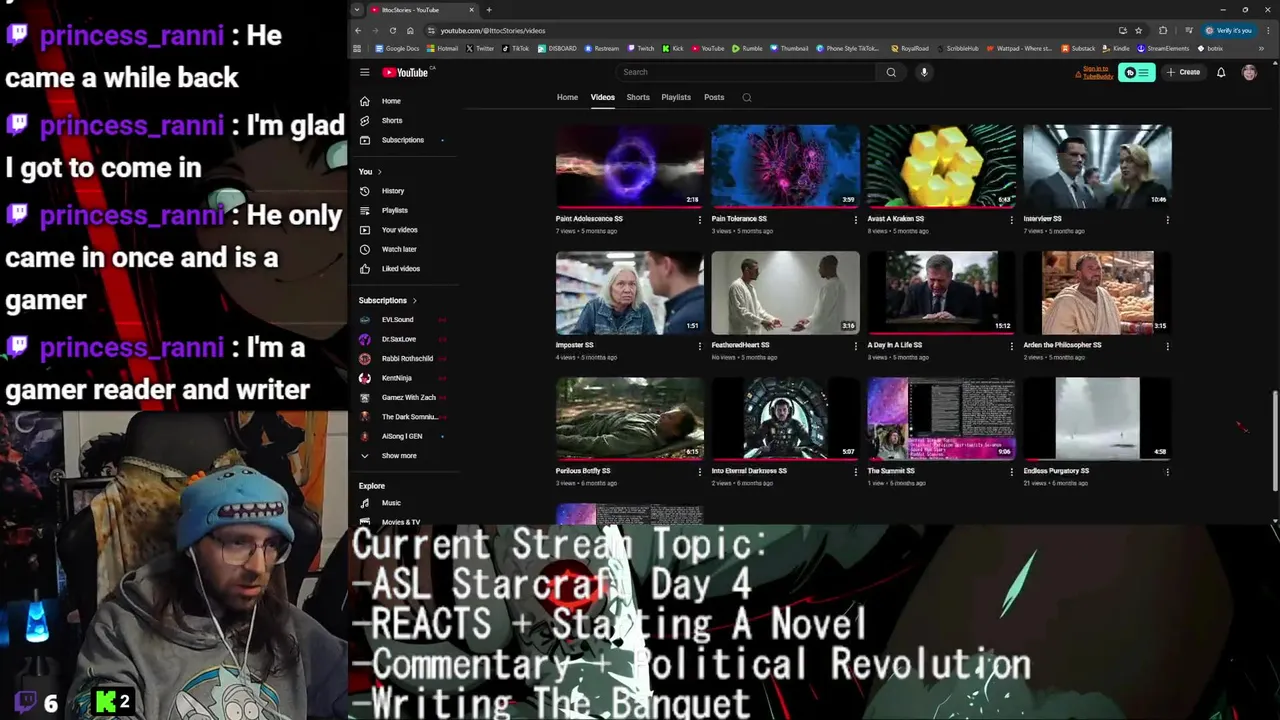Play the Perilous Botfly SS thumbnail

pyautogui.click(x=629, y=418)
